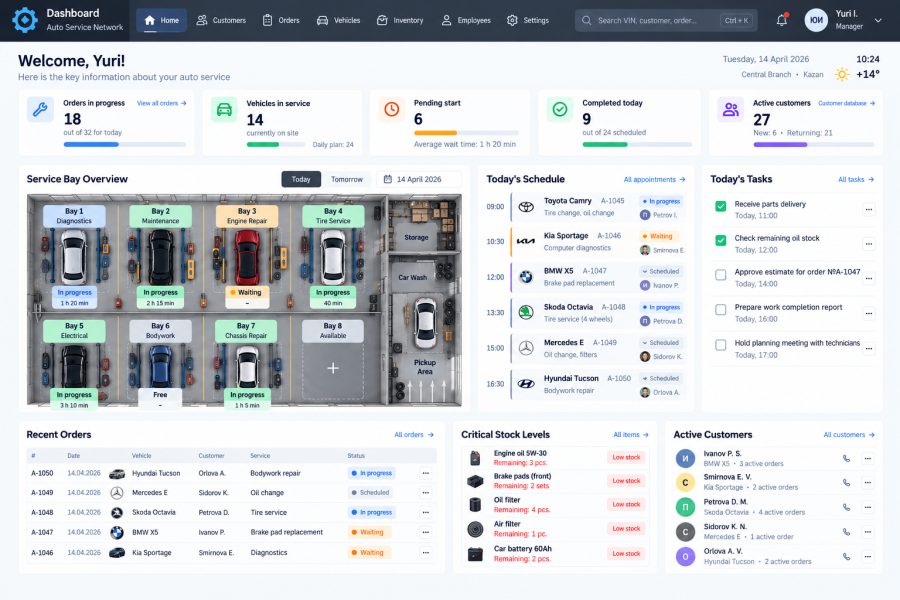
Task: Open more menu for Receive parts delivery
Action: point(868,210)
